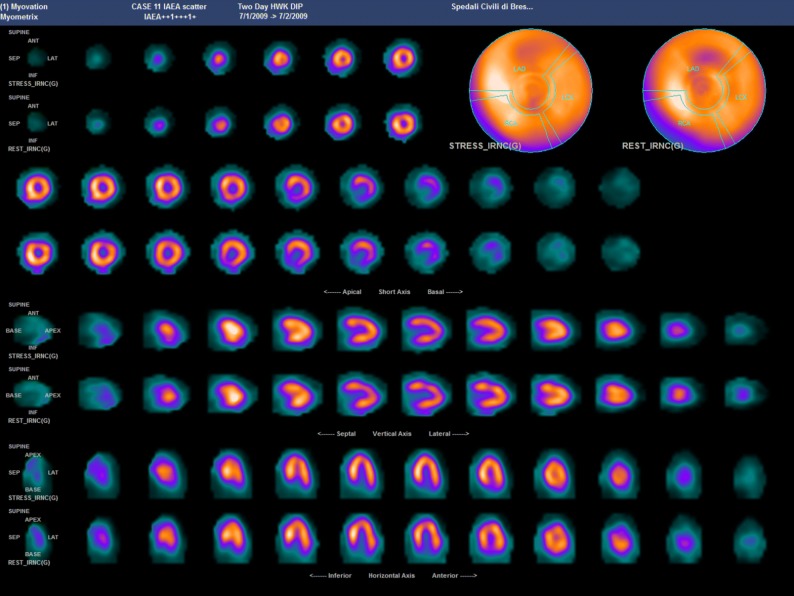Screen dimensions: 794x596
Task: Click the Vertical Axis row label
Action: point(391,434)
